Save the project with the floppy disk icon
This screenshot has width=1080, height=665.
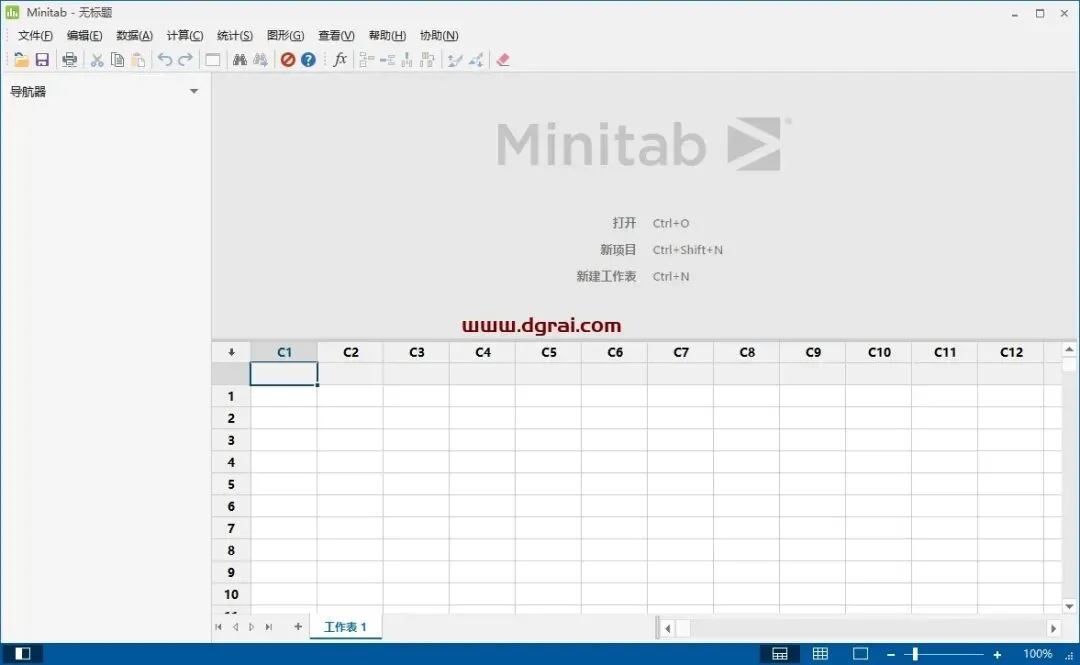(42, 60)
